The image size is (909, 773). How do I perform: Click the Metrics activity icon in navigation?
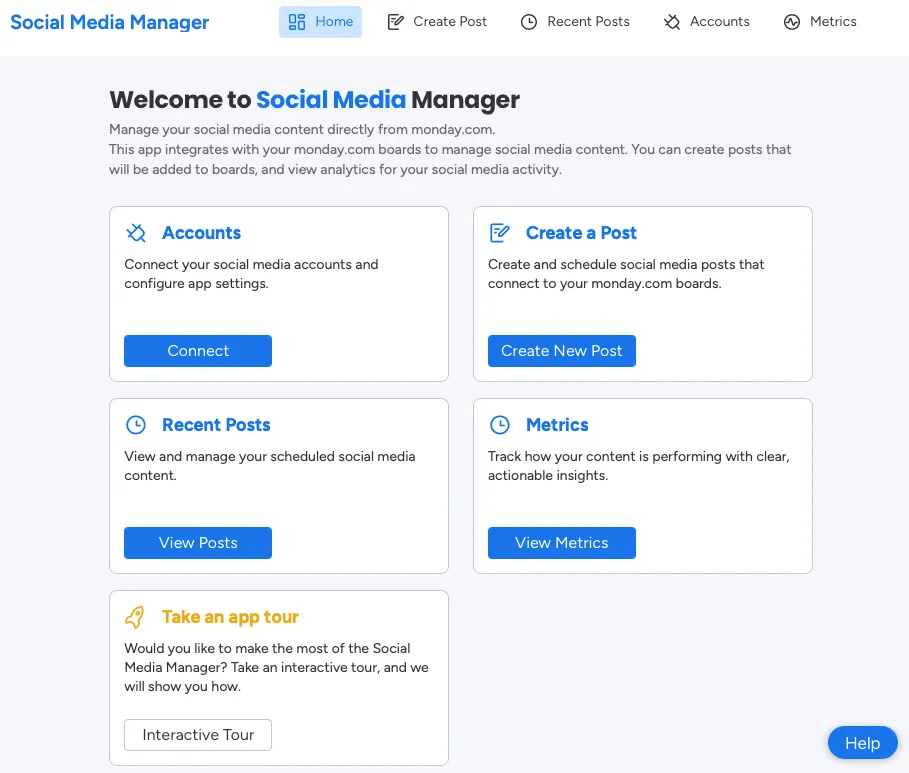click(x=792, y=22)
